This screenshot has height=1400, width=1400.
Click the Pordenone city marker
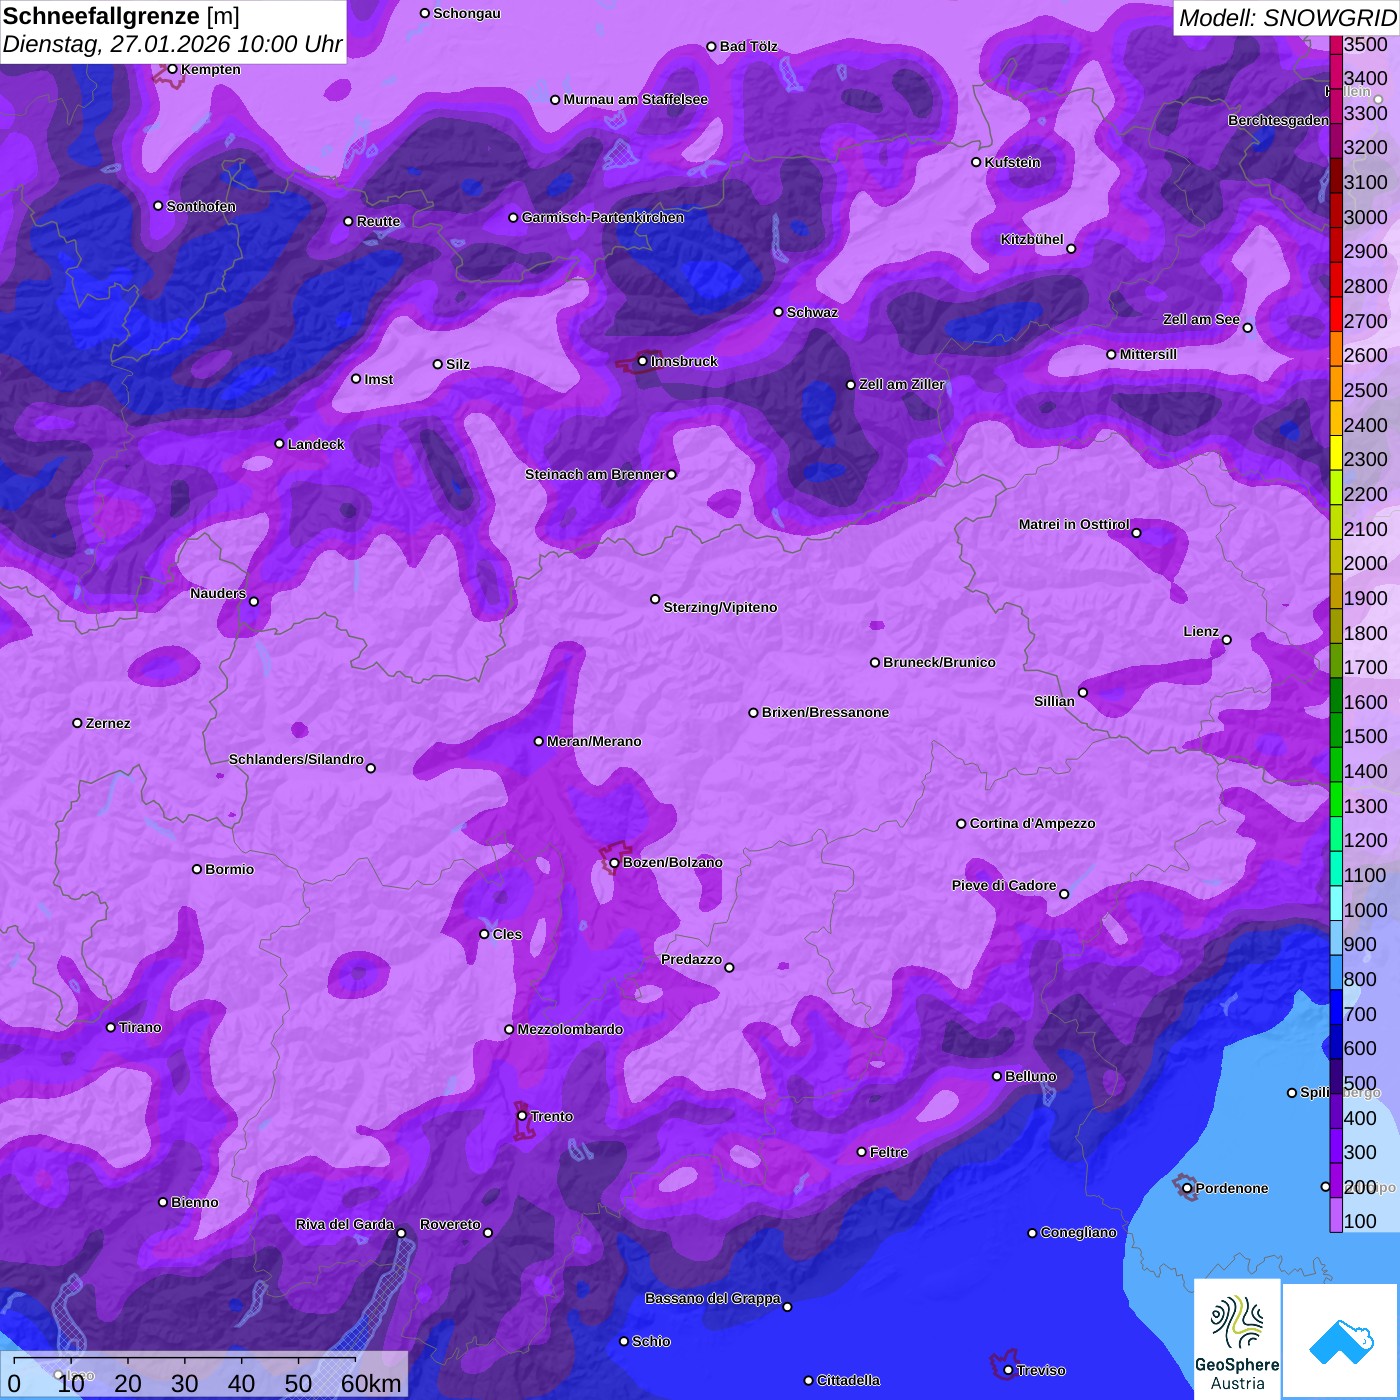(1187, 1188)
